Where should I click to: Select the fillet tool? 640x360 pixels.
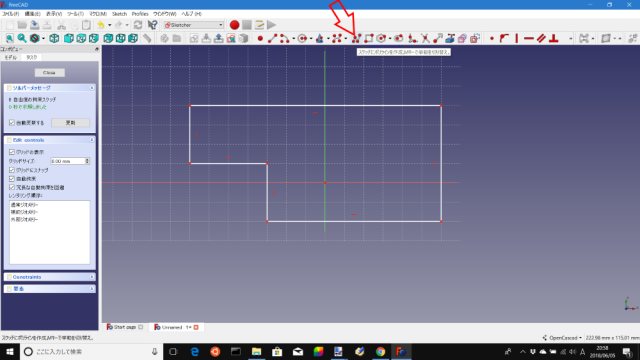(412, 38)
